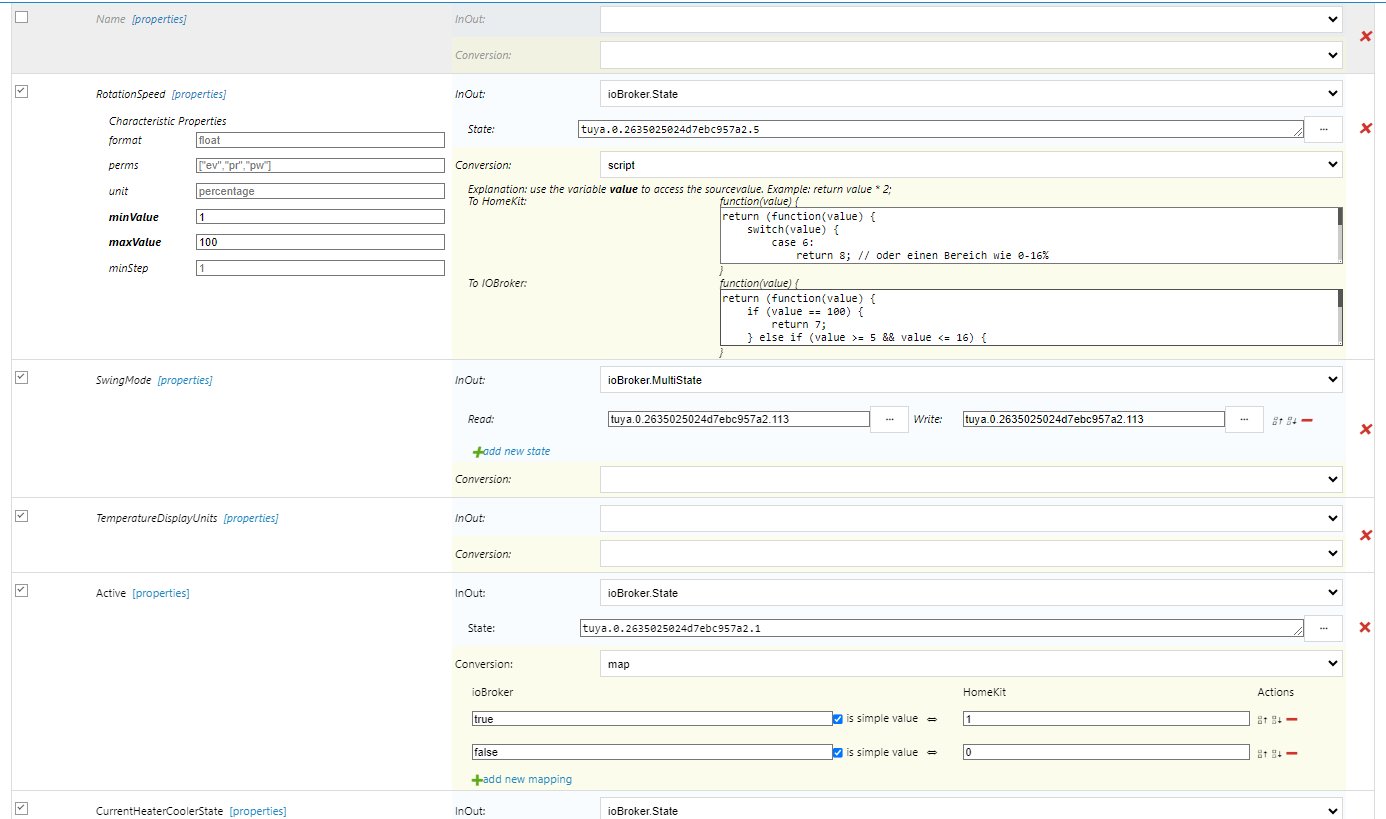Click 'add new state' link
1386x819 pixels.
516,452
